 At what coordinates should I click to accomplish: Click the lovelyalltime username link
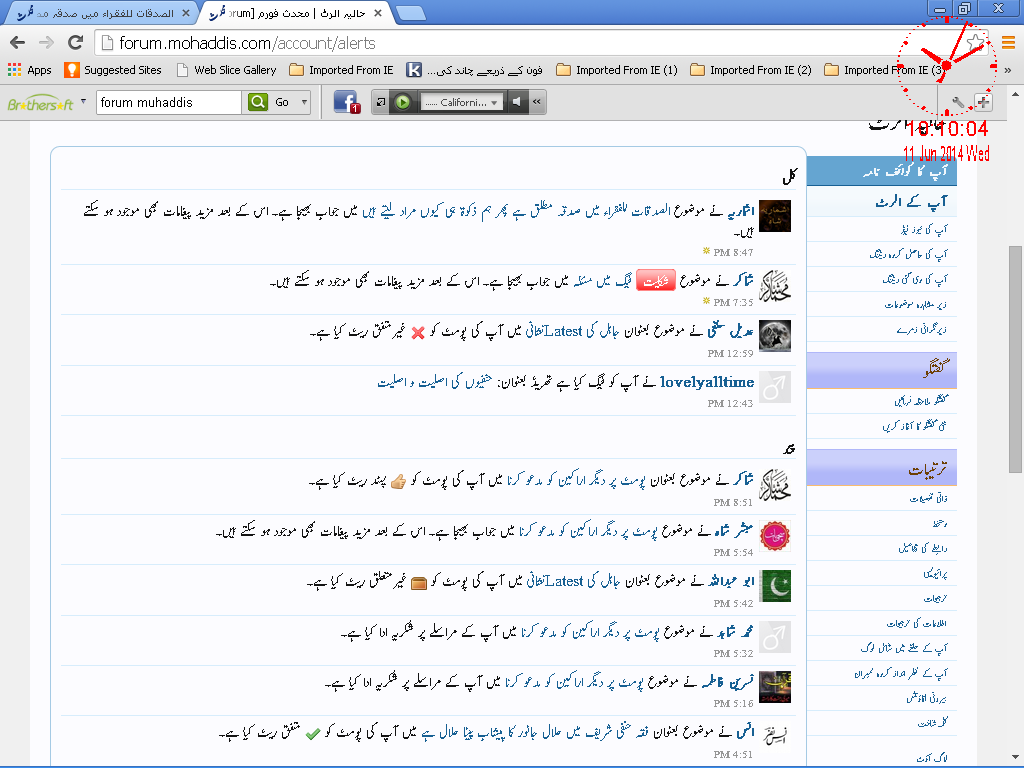(707, 382)
